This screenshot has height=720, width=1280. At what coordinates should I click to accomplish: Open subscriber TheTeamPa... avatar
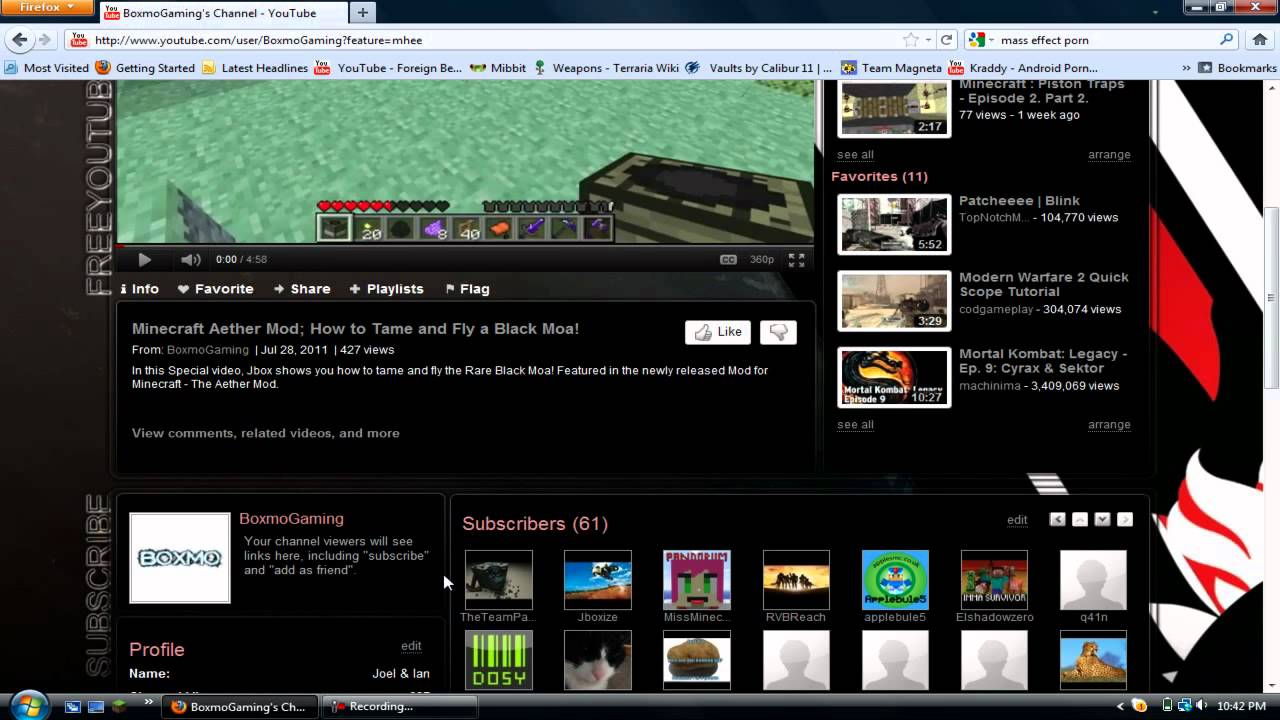click(499, 580)
